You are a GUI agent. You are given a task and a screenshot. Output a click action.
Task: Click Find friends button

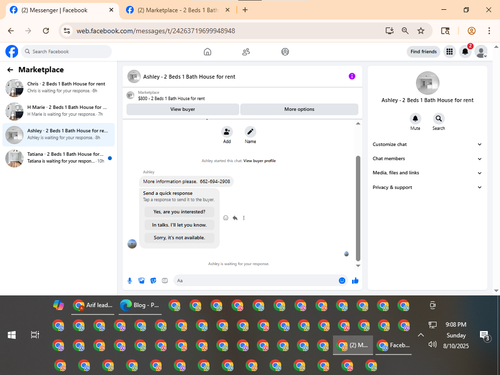[423, 52]
